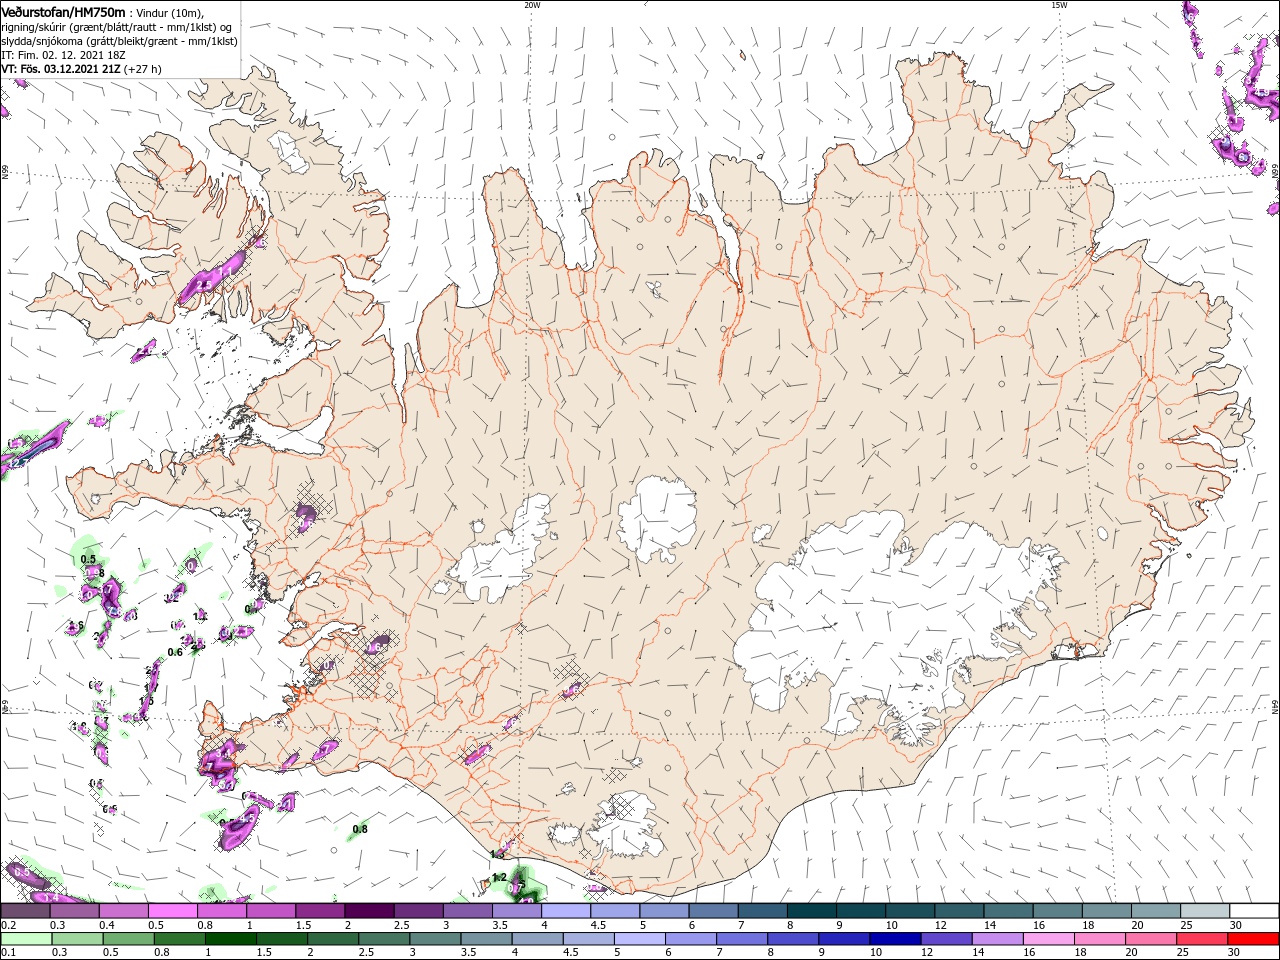Pick the upper legend swatch between 0.2 and 0.3
The height and width of the screenshot is (960, 1280).
(x=26, y=911)
